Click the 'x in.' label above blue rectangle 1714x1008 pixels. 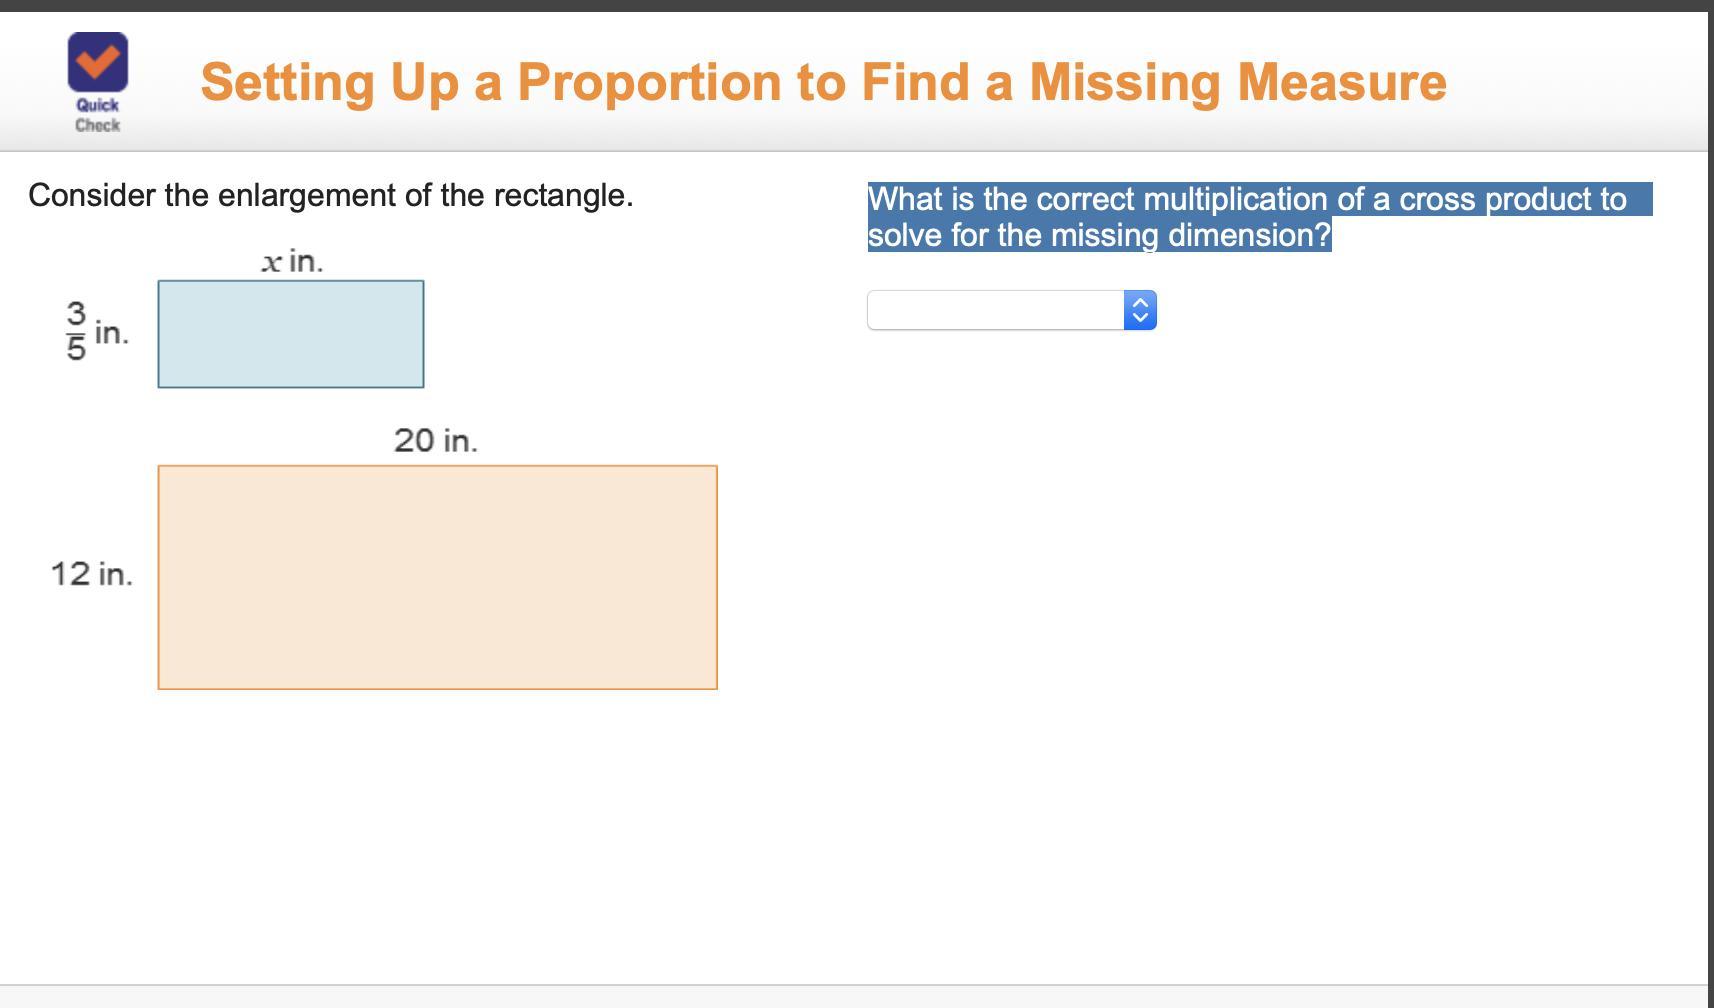coord(292,262)
